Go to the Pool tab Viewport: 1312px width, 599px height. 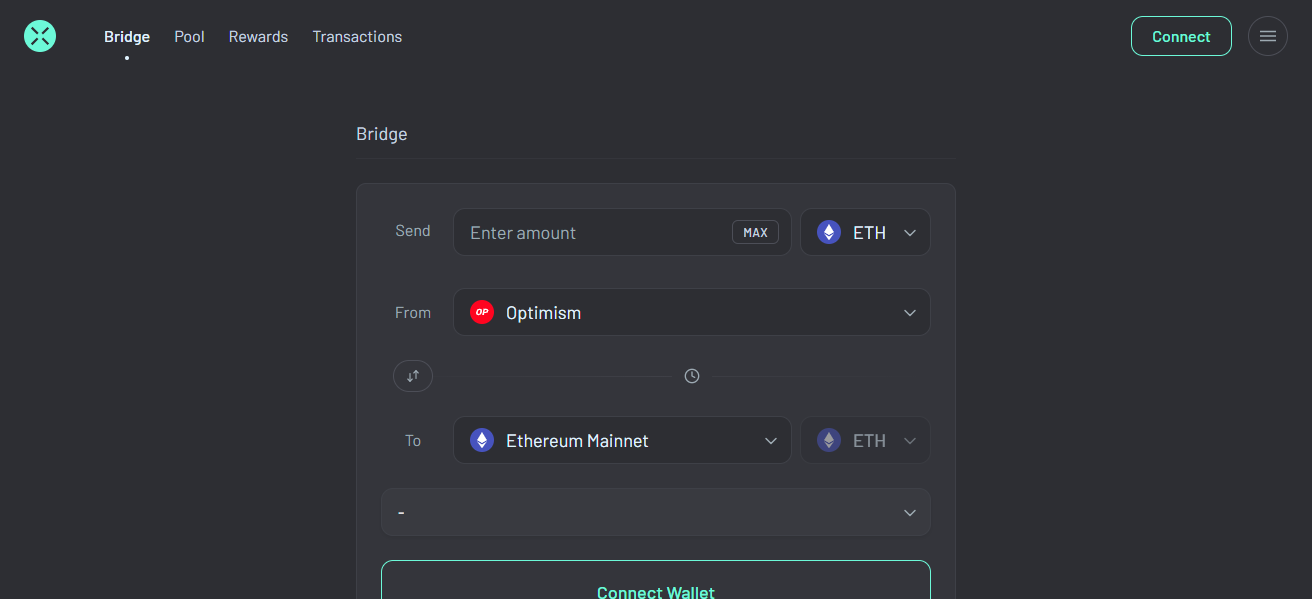(189, 36)
